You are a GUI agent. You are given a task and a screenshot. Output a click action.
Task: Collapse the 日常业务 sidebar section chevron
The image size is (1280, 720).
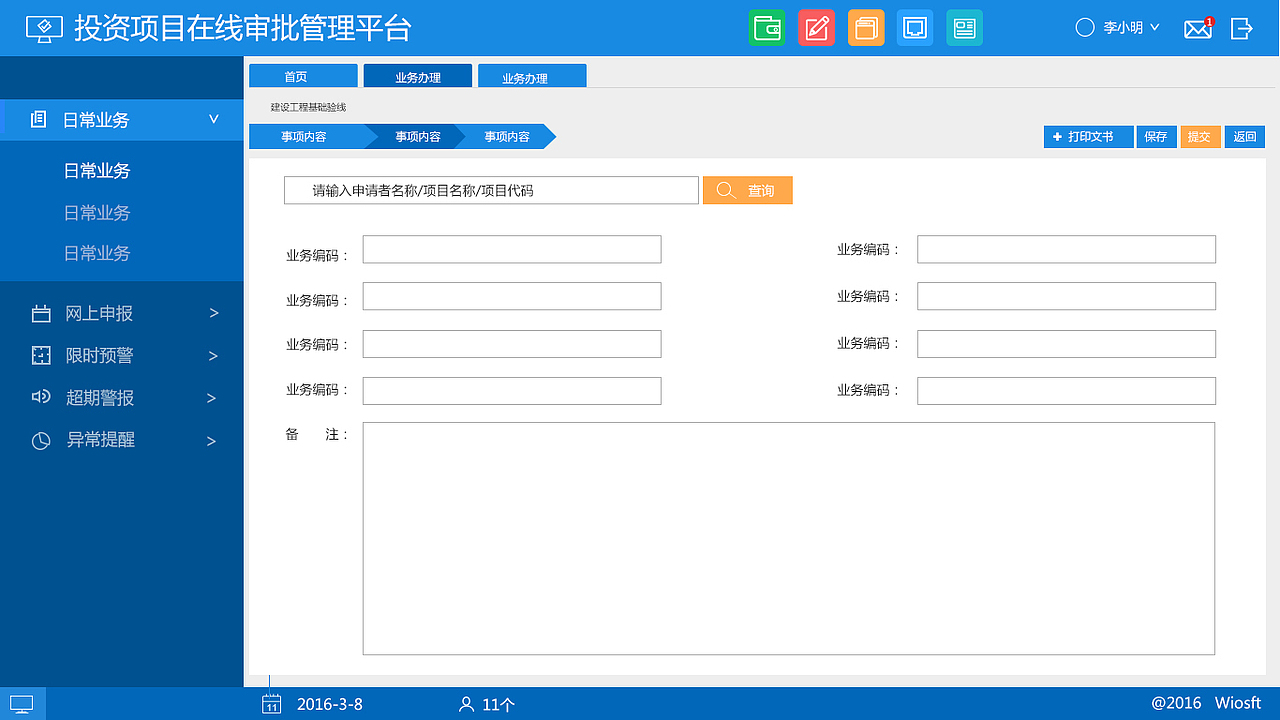pos(213,119)
